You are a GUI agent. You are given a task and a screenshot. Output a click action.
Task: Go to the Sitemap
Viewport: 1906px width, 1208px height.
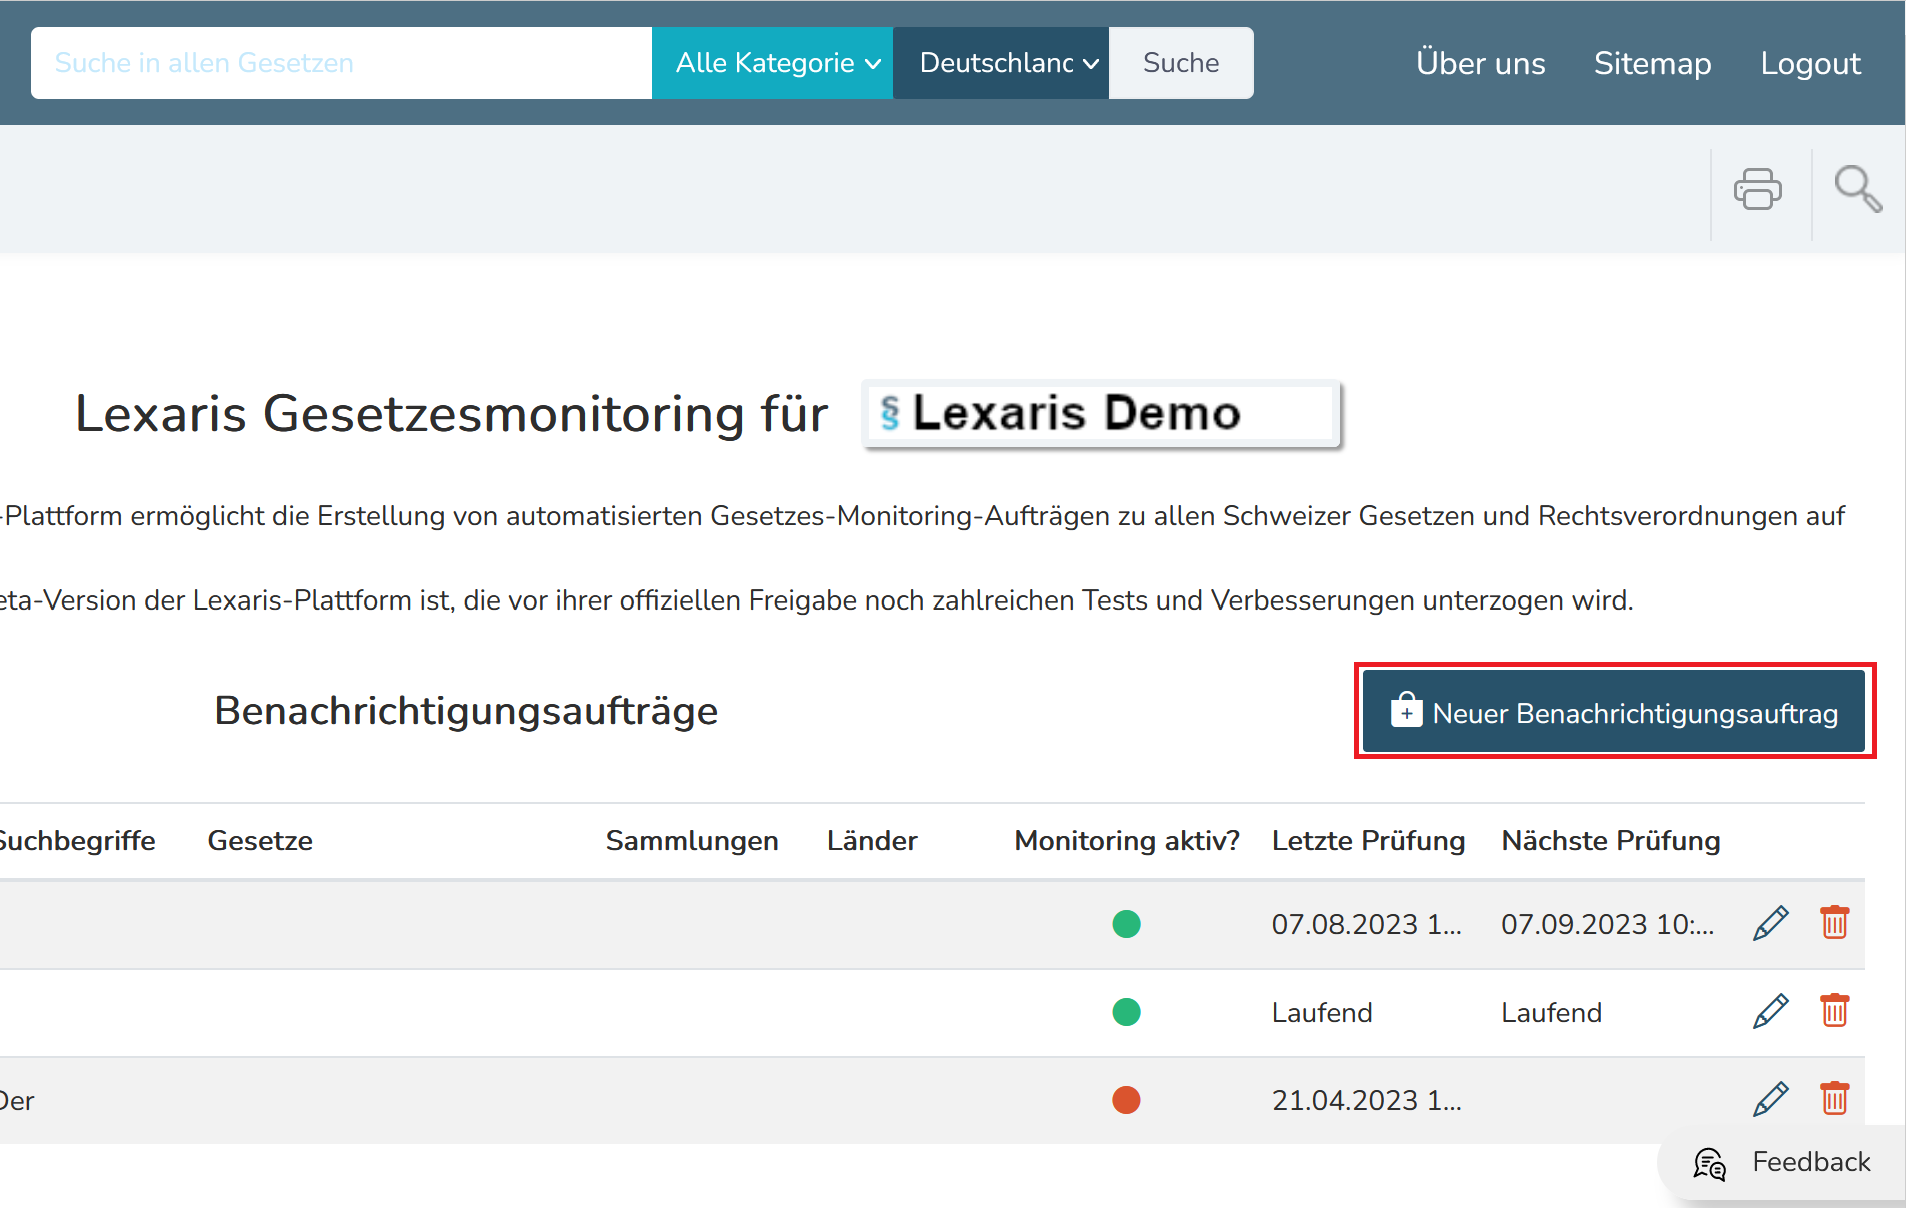1652,63
